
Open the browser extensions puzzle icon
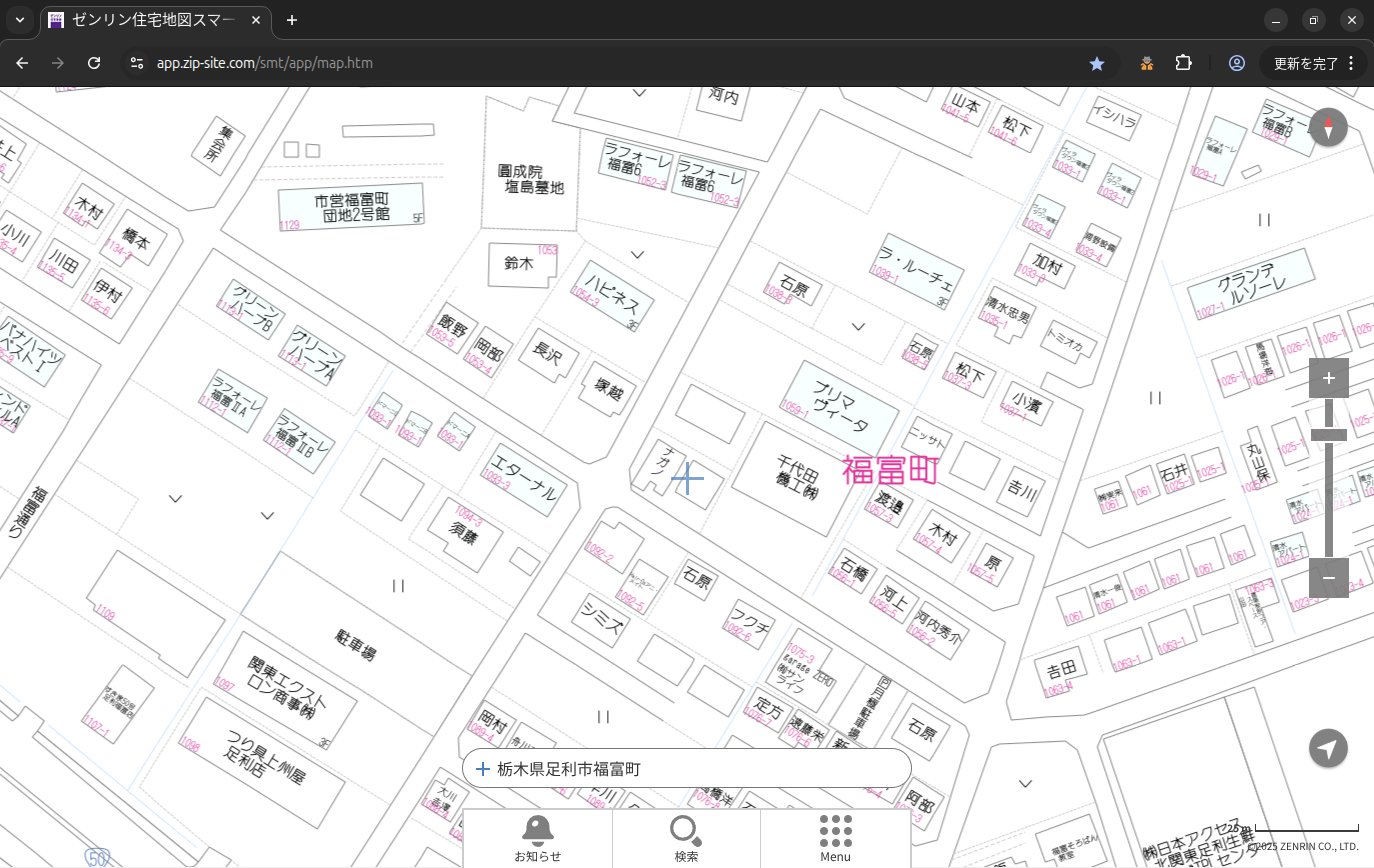tap(1183, 63)
